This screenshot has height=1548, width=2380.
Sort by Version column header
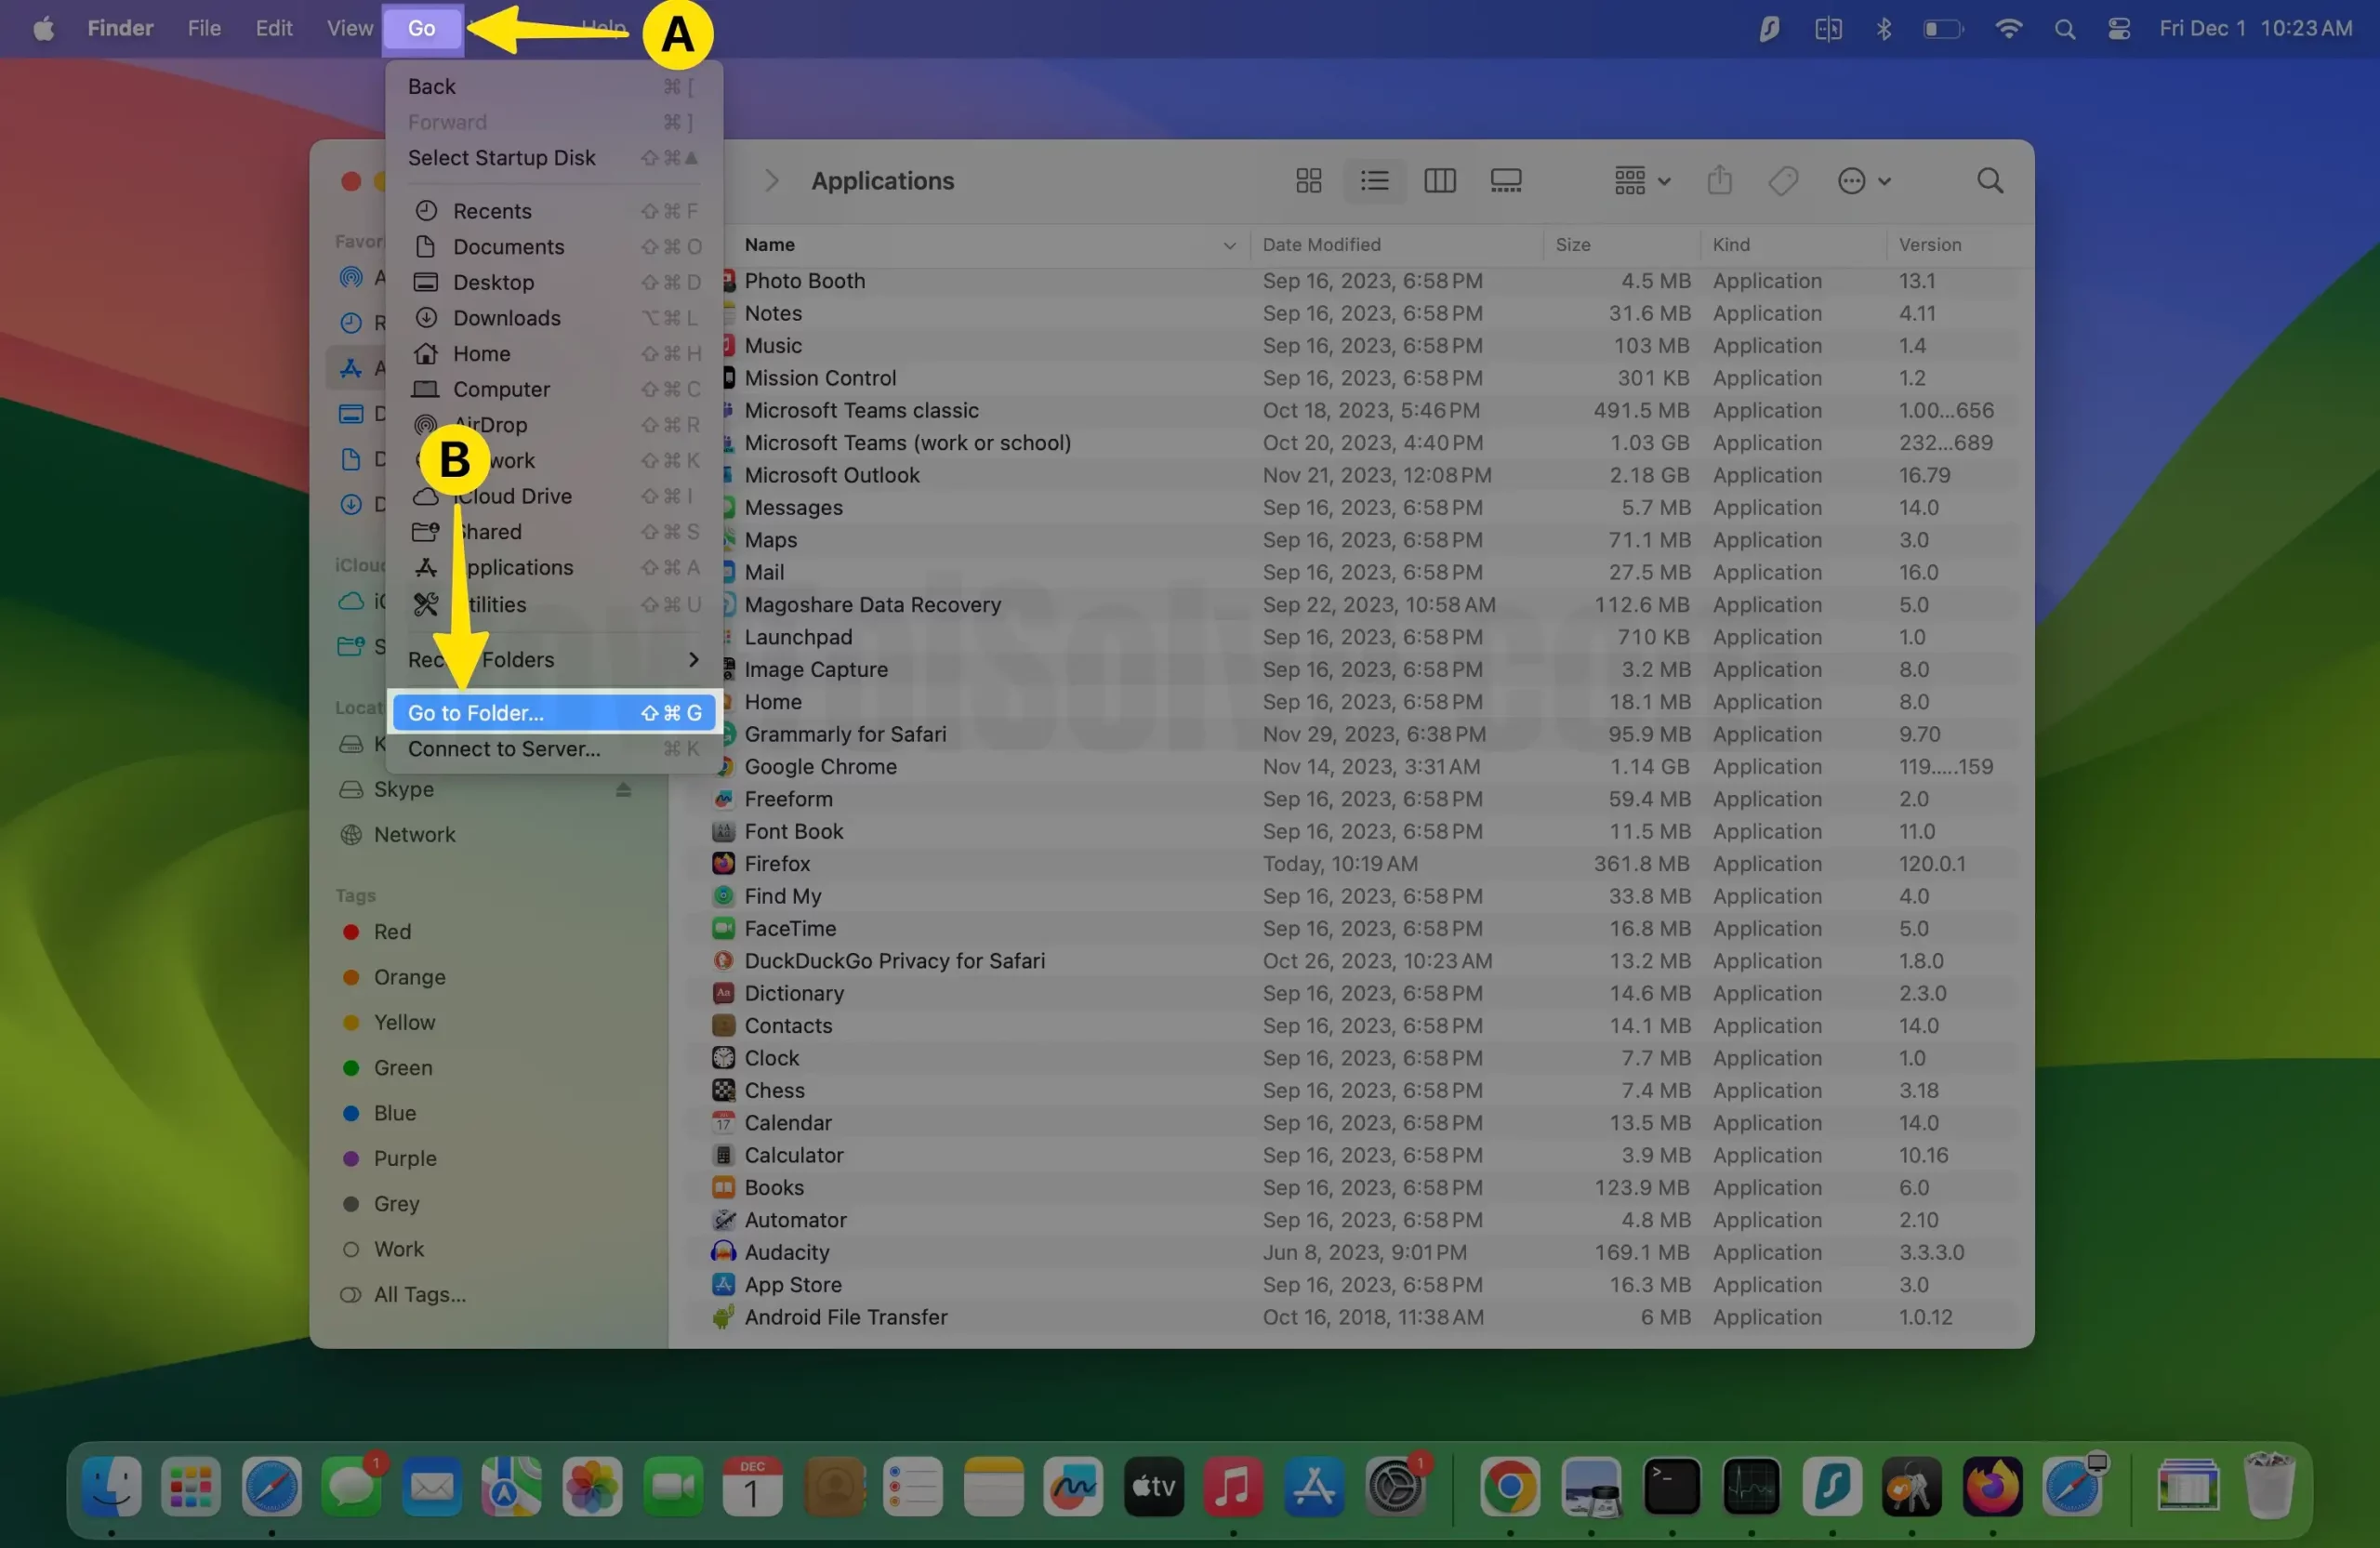(1929, 244)
